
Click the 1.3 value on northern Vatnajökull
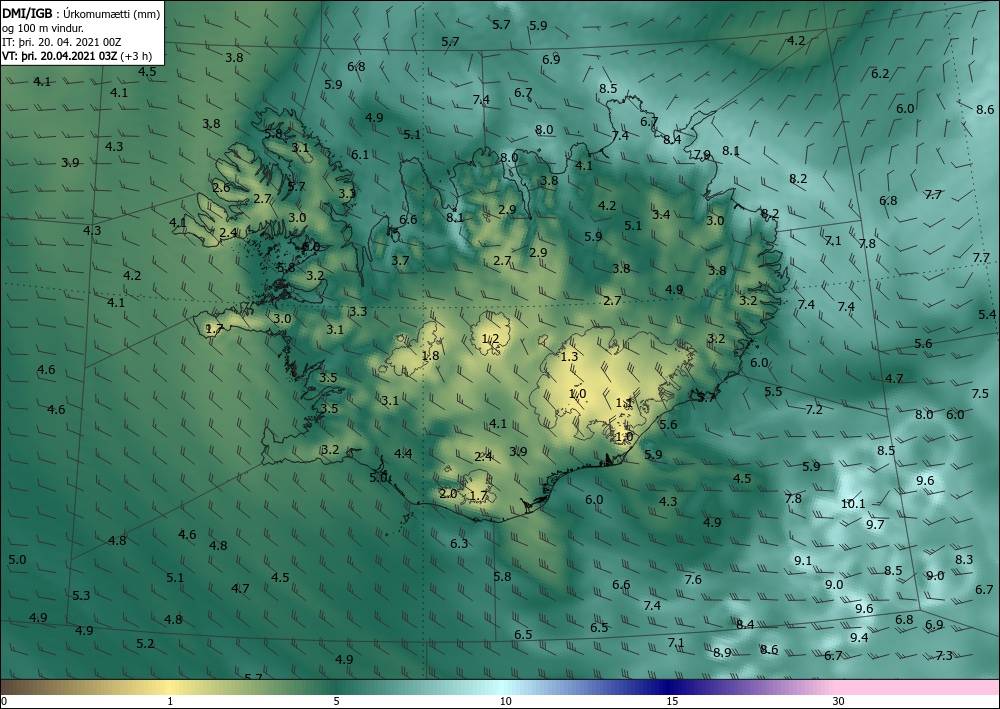569,357
